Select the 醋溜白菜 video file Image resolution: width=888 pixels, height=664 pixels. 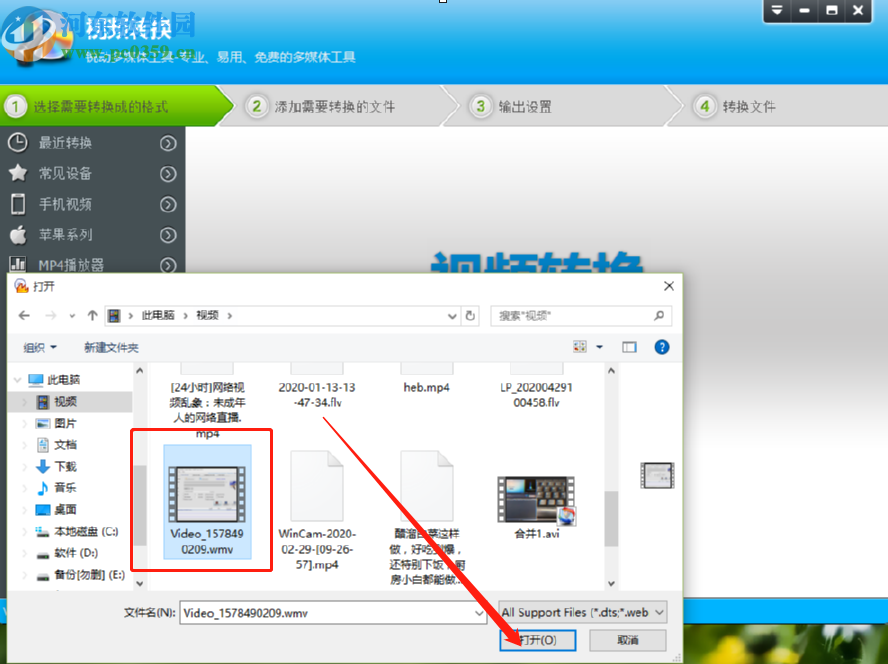coord(426,517)
